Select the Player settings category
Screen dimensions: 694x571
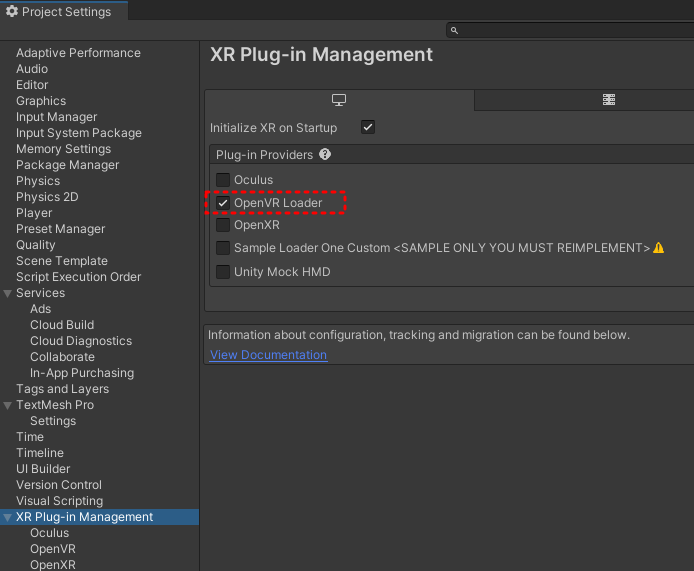click(x=34, y=213)
